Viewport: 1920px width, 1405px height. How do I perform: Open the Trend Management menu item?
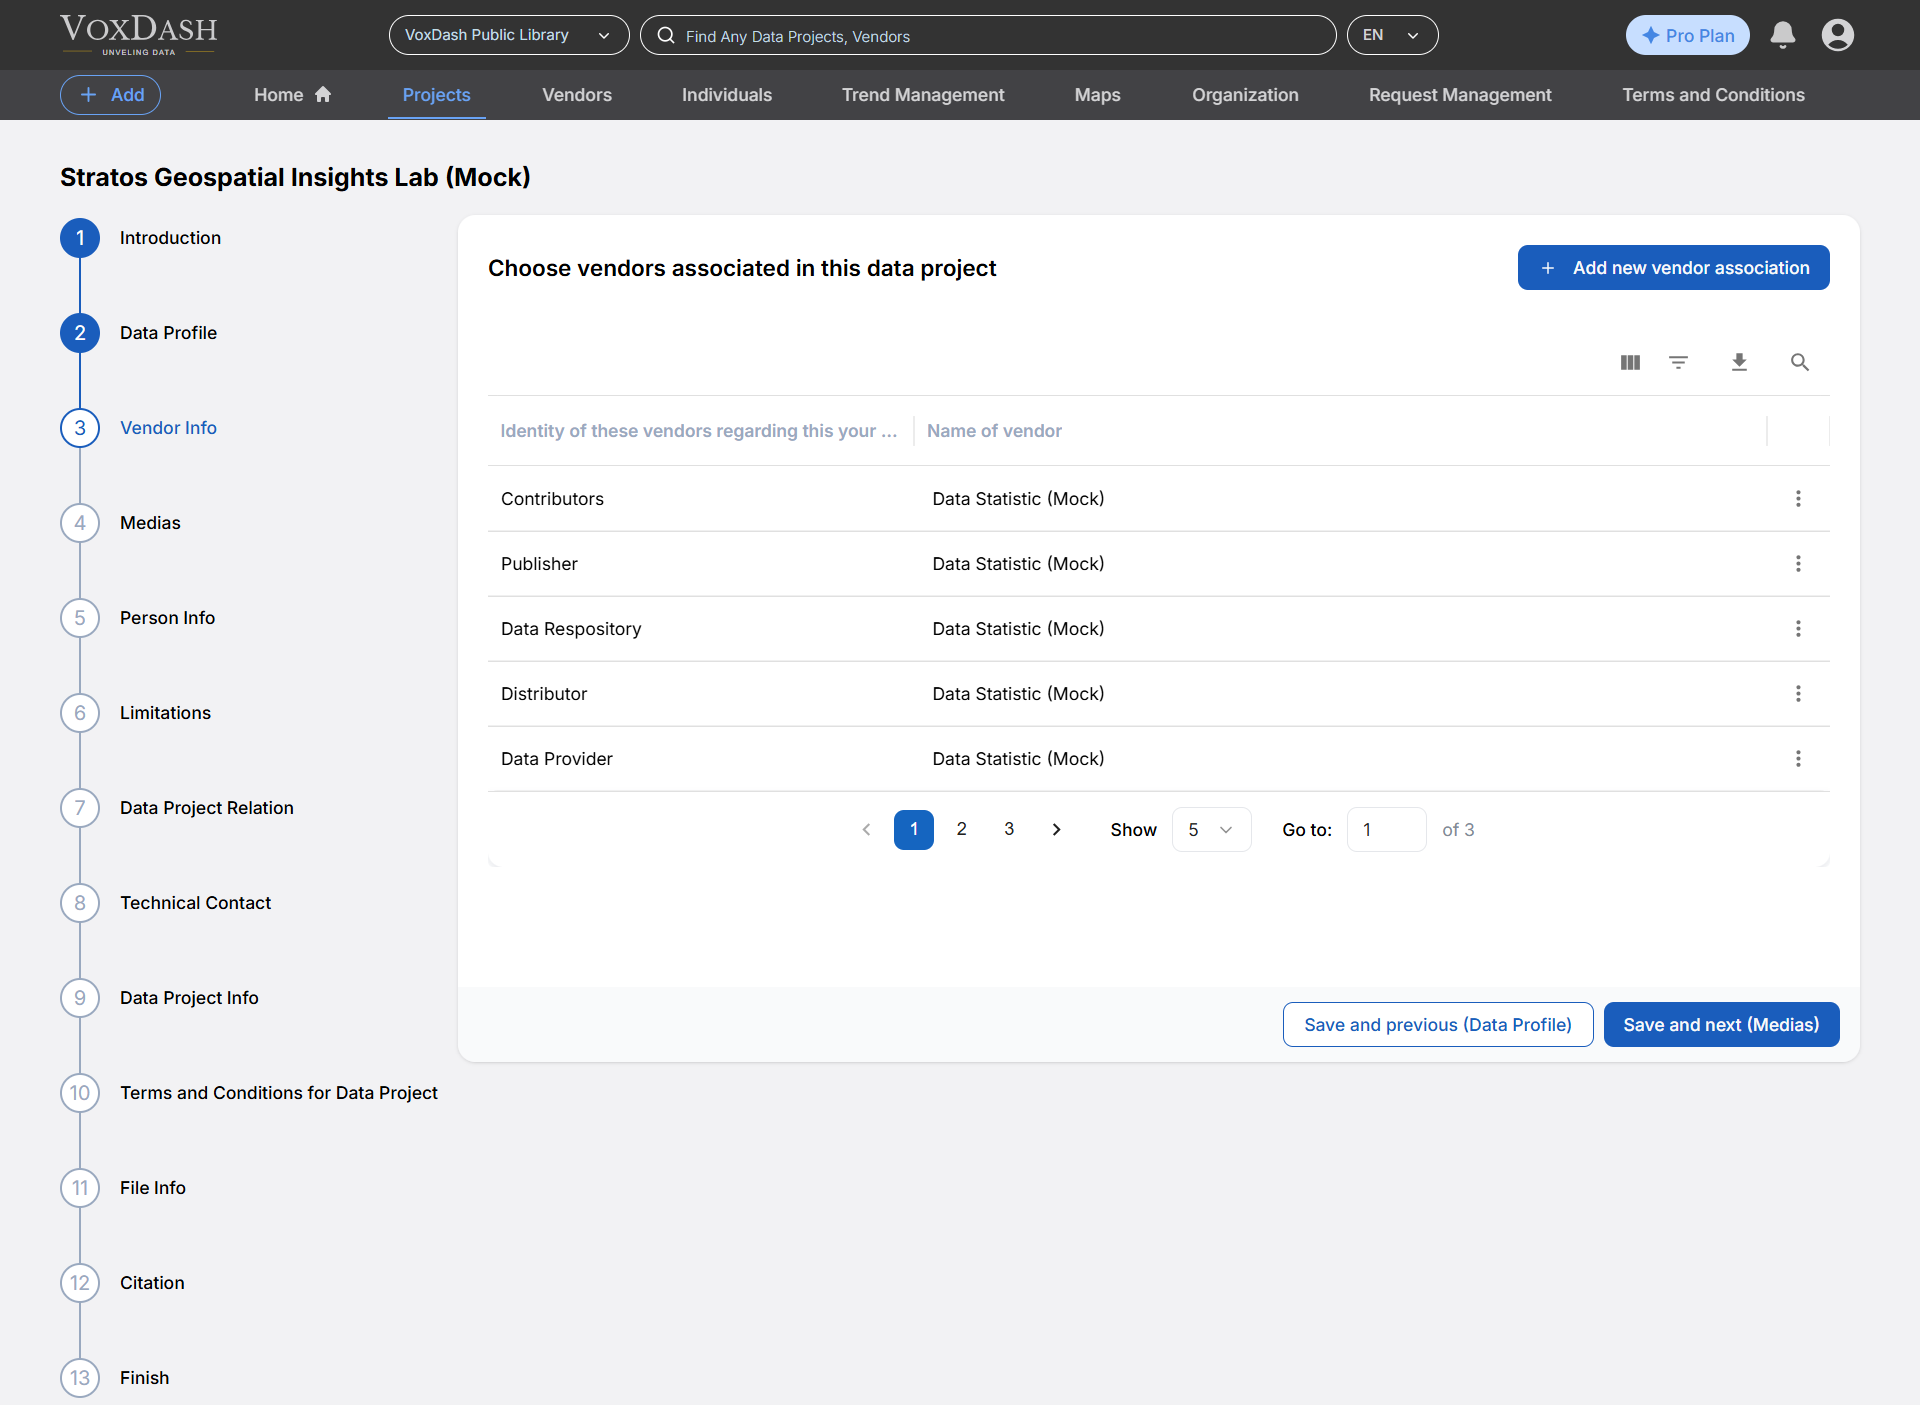pos(923,95)
